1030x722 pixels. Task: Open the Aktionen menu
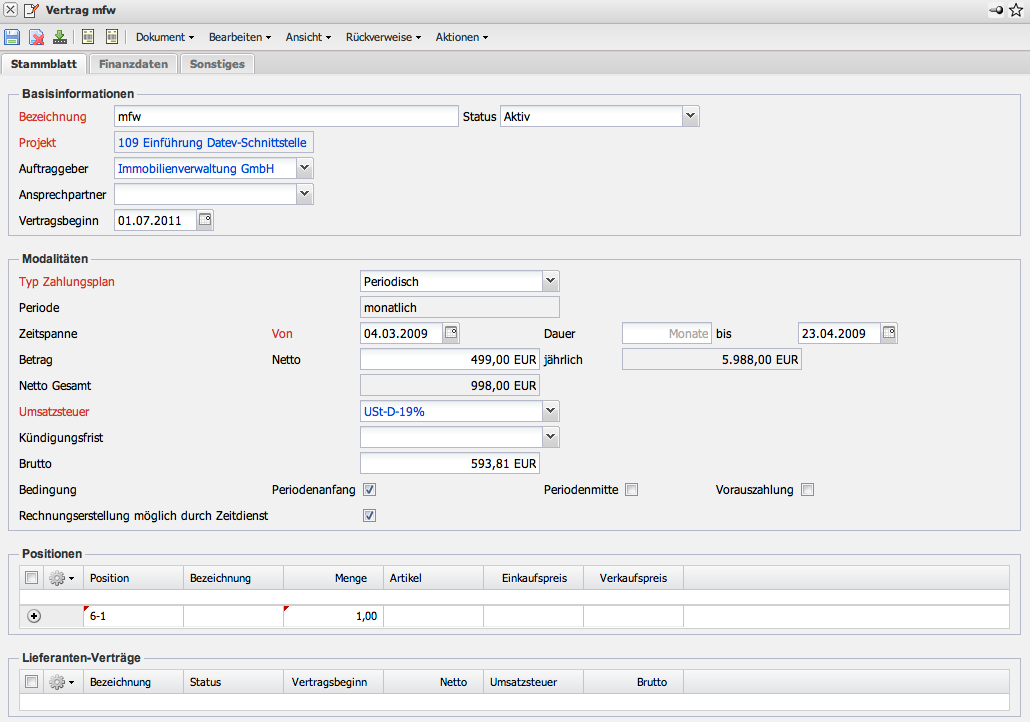461,37
